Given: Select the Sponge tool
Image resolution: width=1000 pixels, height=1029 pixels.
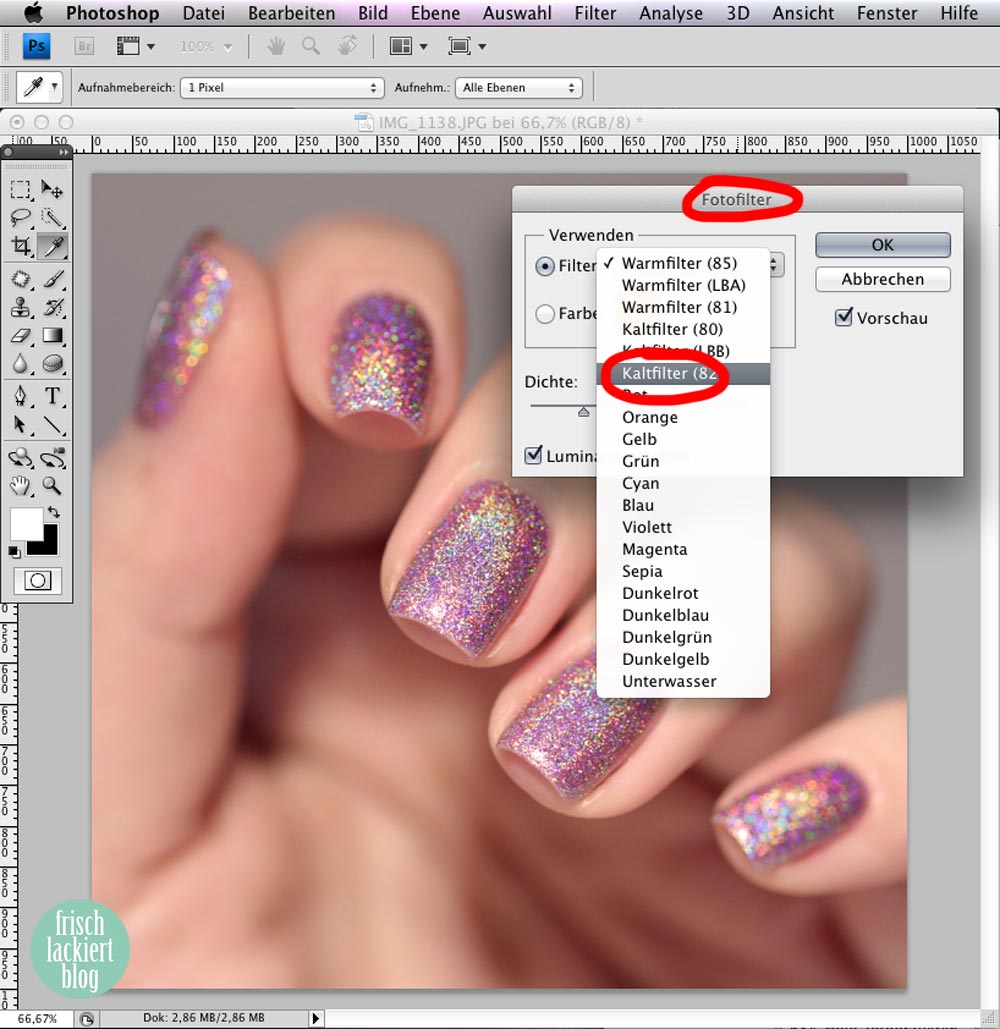Looking at the screenshot, I should coord(52,364).
